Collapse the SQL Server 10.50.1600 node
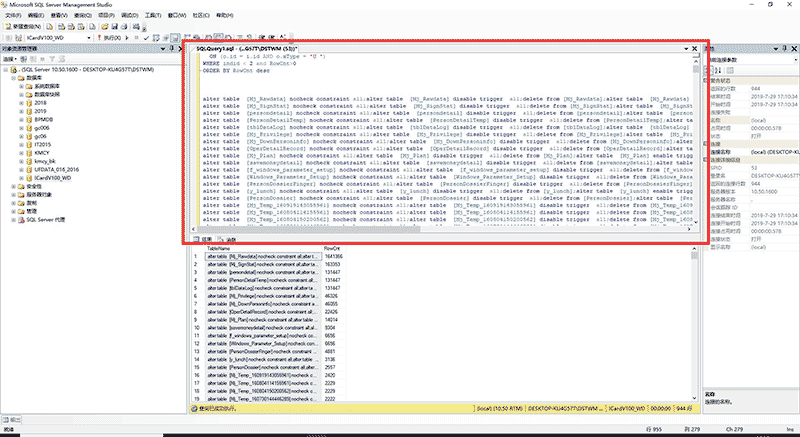This screenshot has height=437, width=800. tap(6, 70)
